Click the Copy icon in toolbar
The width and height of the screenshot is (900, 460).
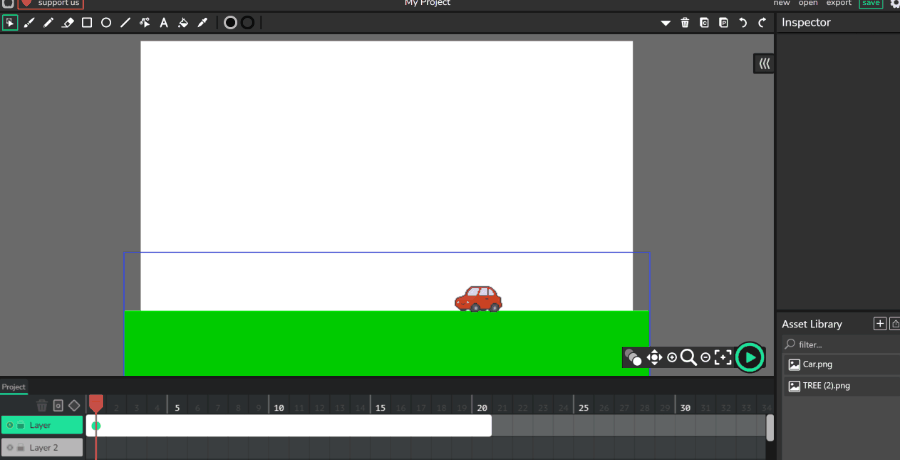coord(704,23)
